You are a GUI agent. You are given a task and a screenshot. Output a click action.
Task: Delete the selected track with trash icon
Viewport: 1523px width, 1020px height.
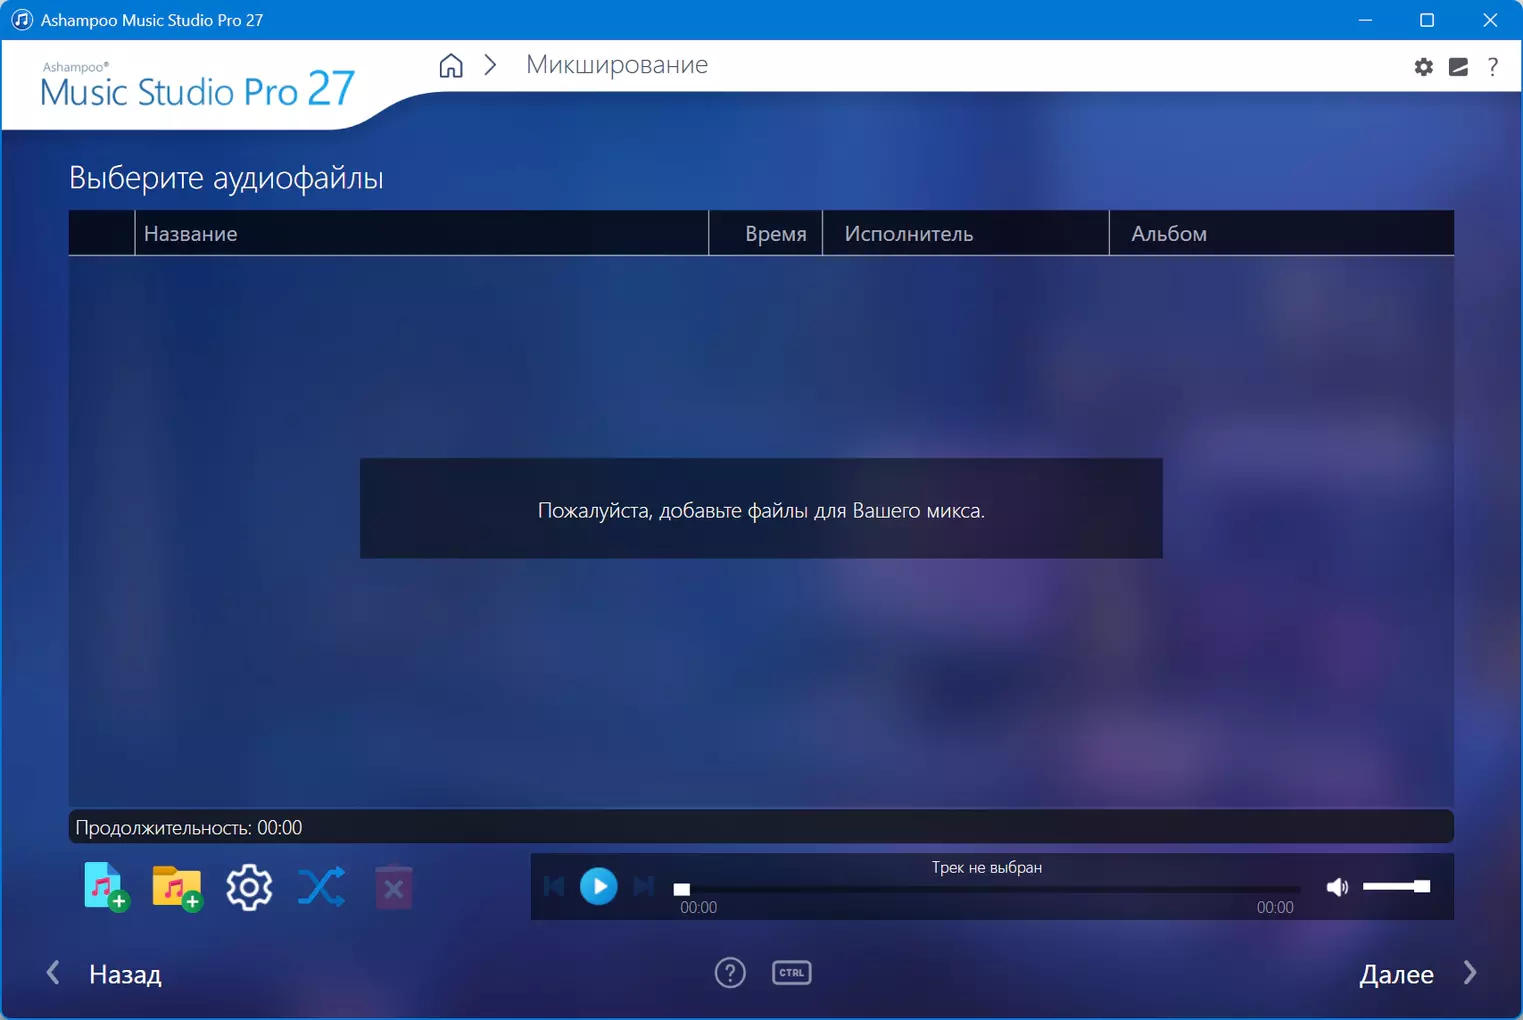pyautogui.click(x=394, y=887)
